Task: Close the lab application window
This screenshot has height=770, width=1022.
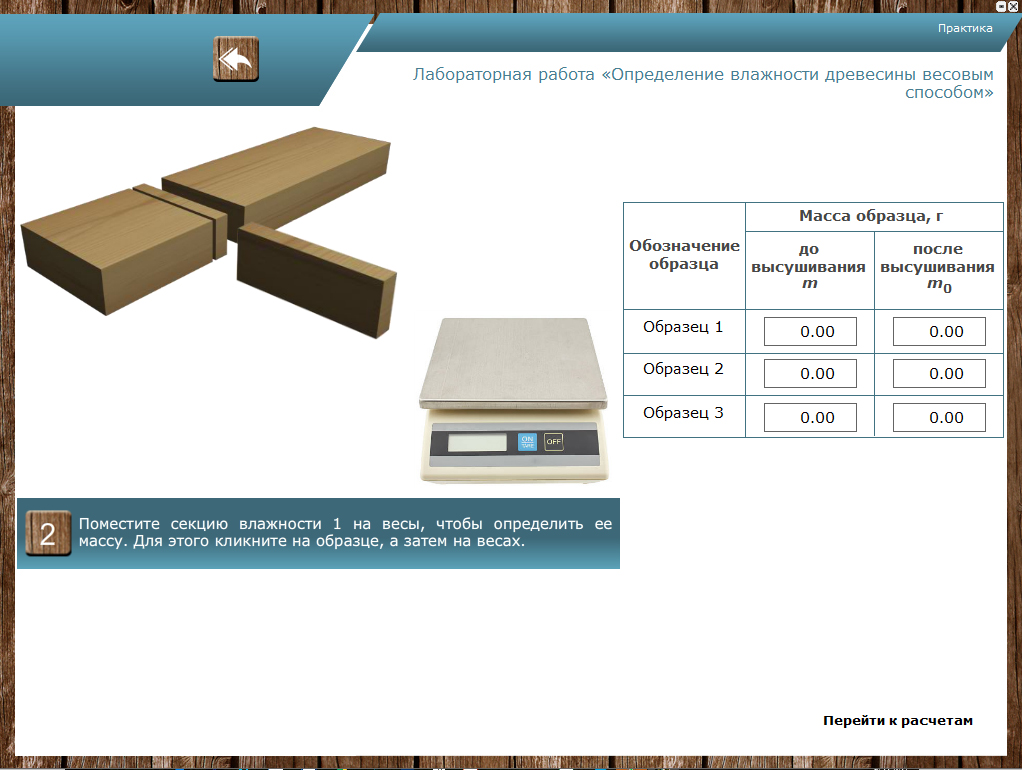Action: click(x=1013, y=6)
